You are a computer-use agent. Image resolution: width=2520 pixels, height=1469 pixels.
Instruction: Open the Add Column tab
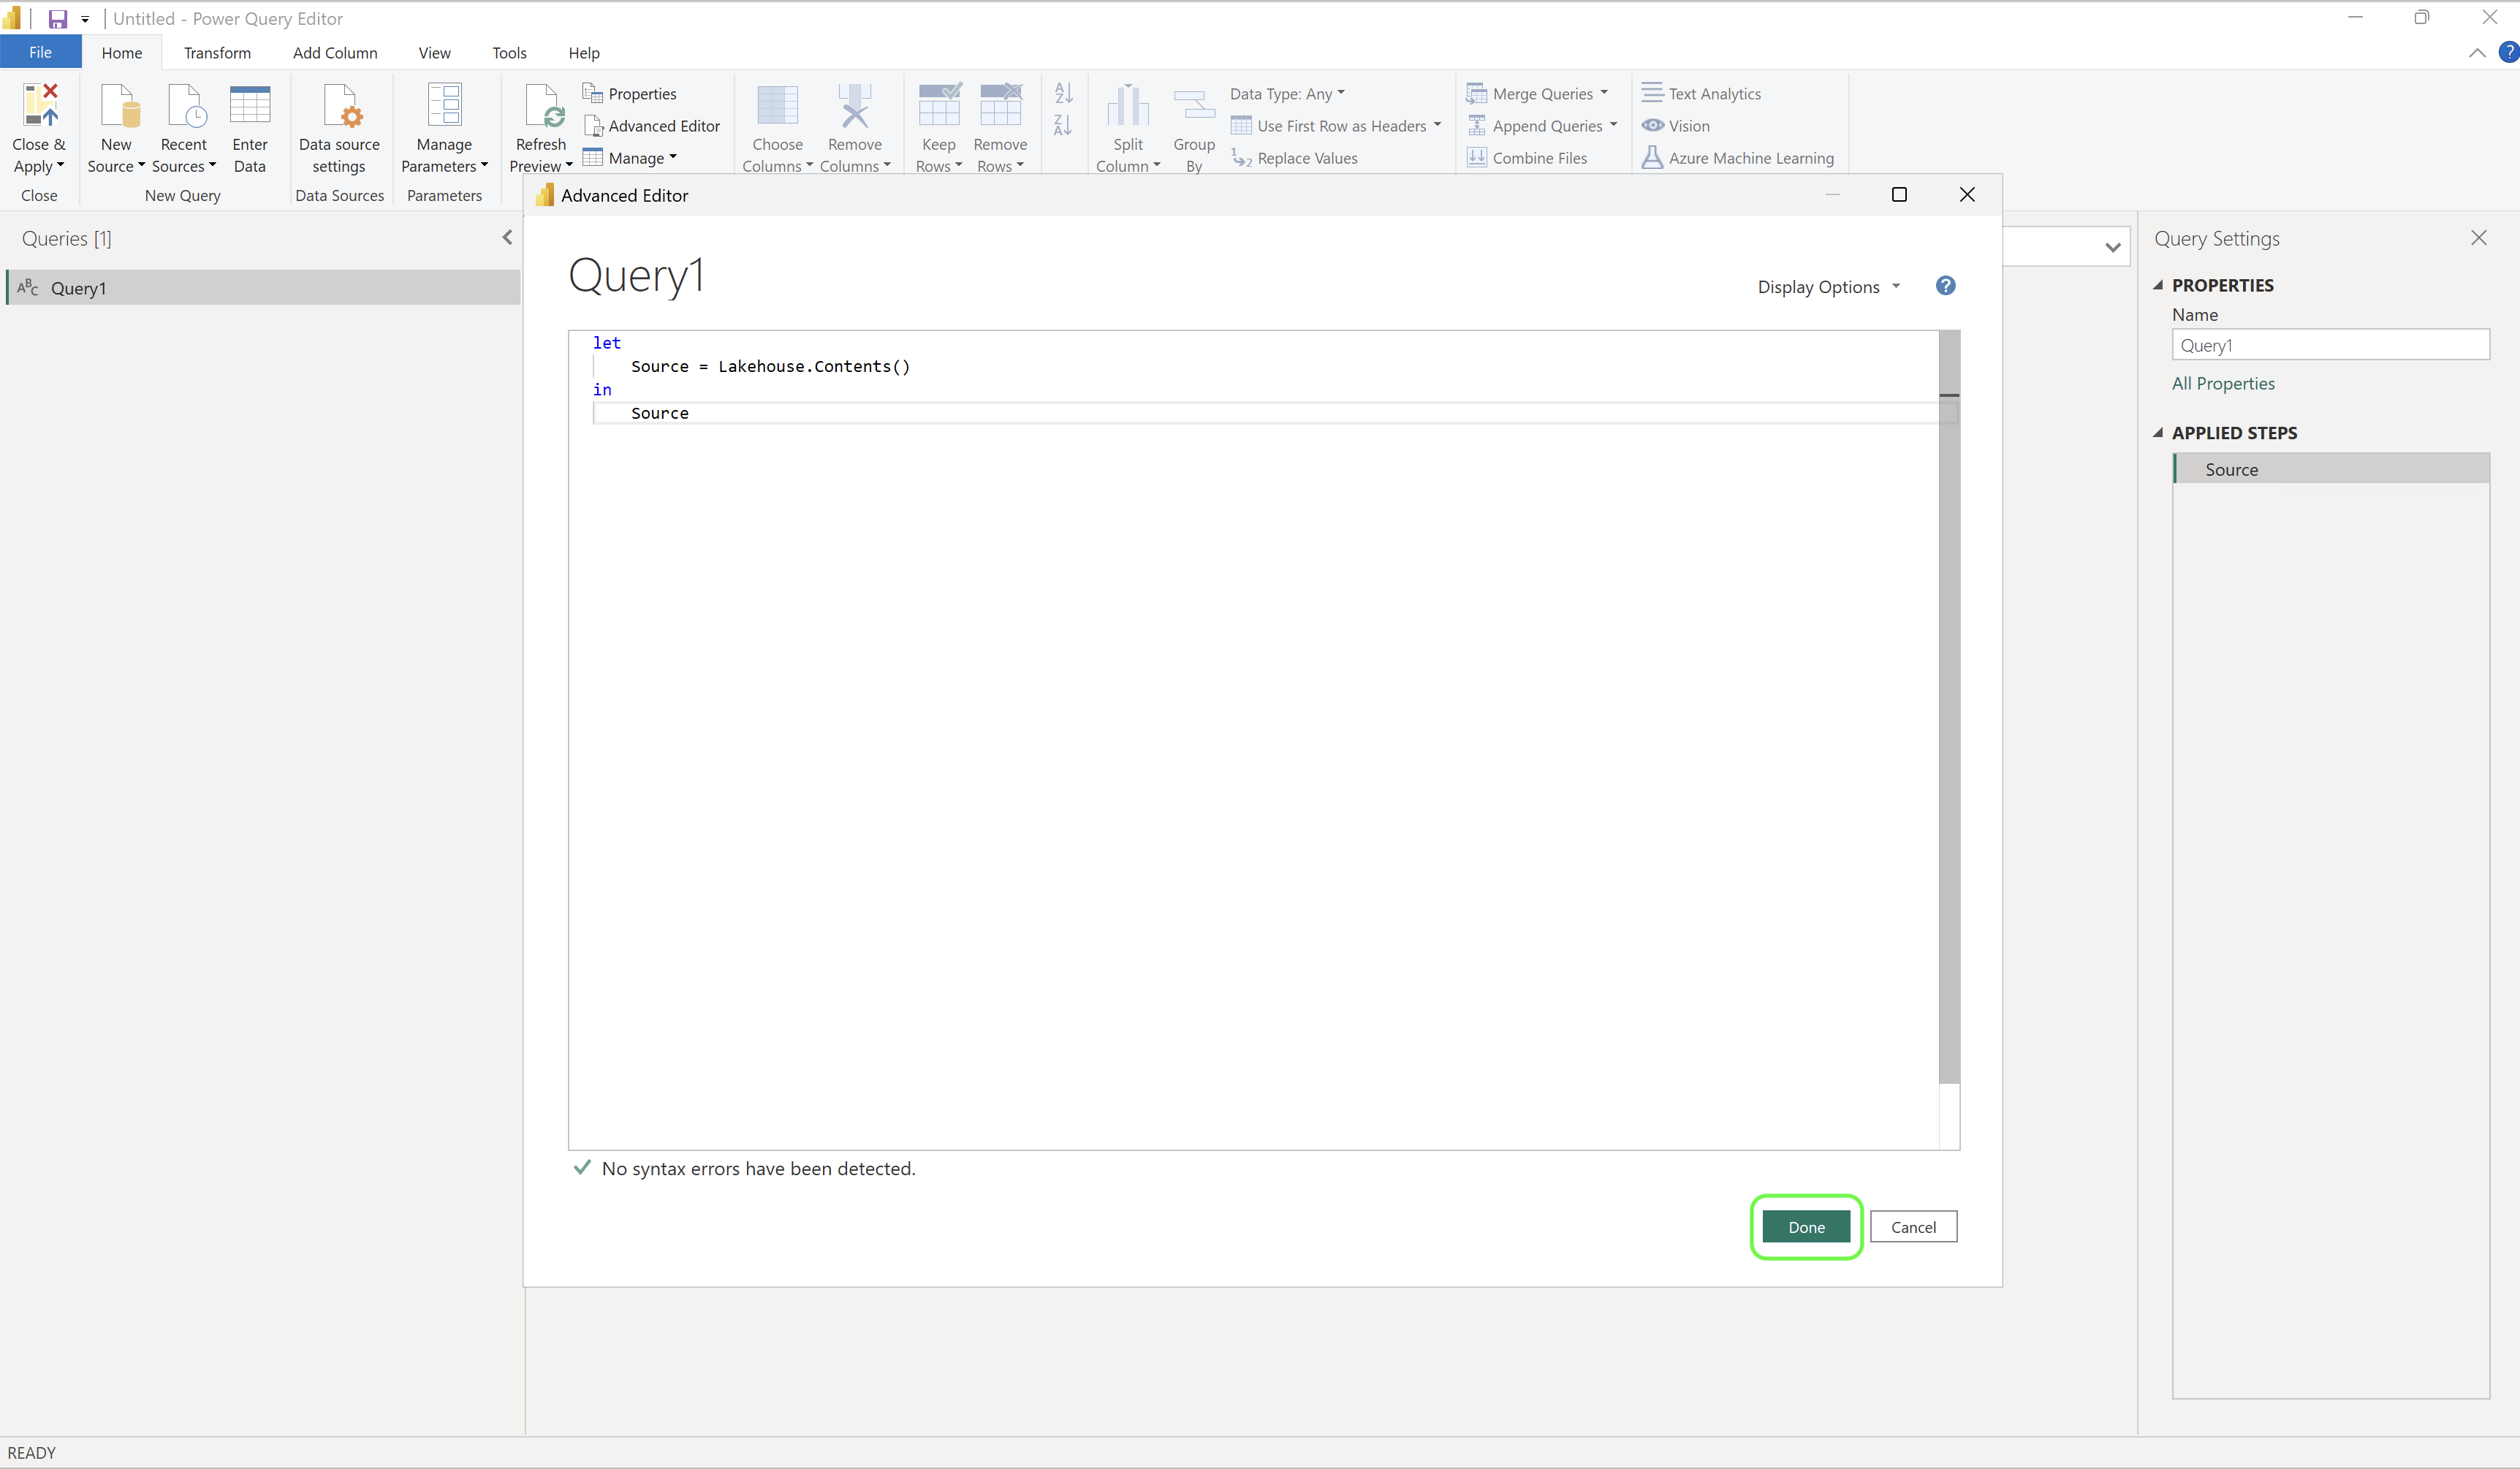[335, 52]
